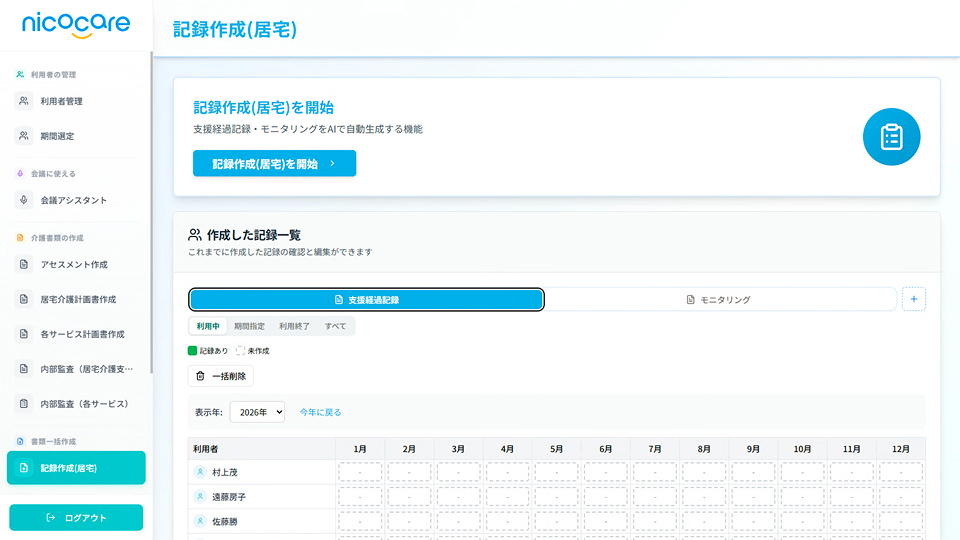Click the avatar icon beside 佐藤勝
960x540 pixels.
200,521
